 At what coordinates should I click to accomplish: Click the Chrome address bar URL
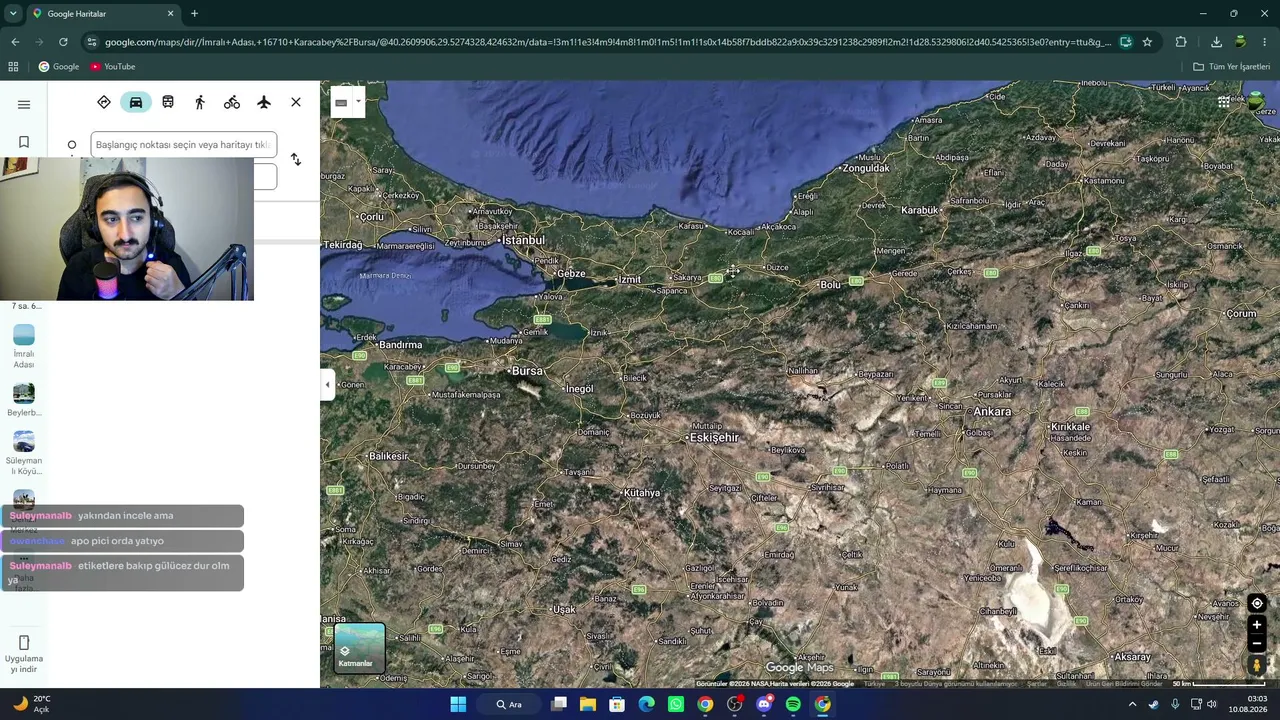tap(607, 42)
